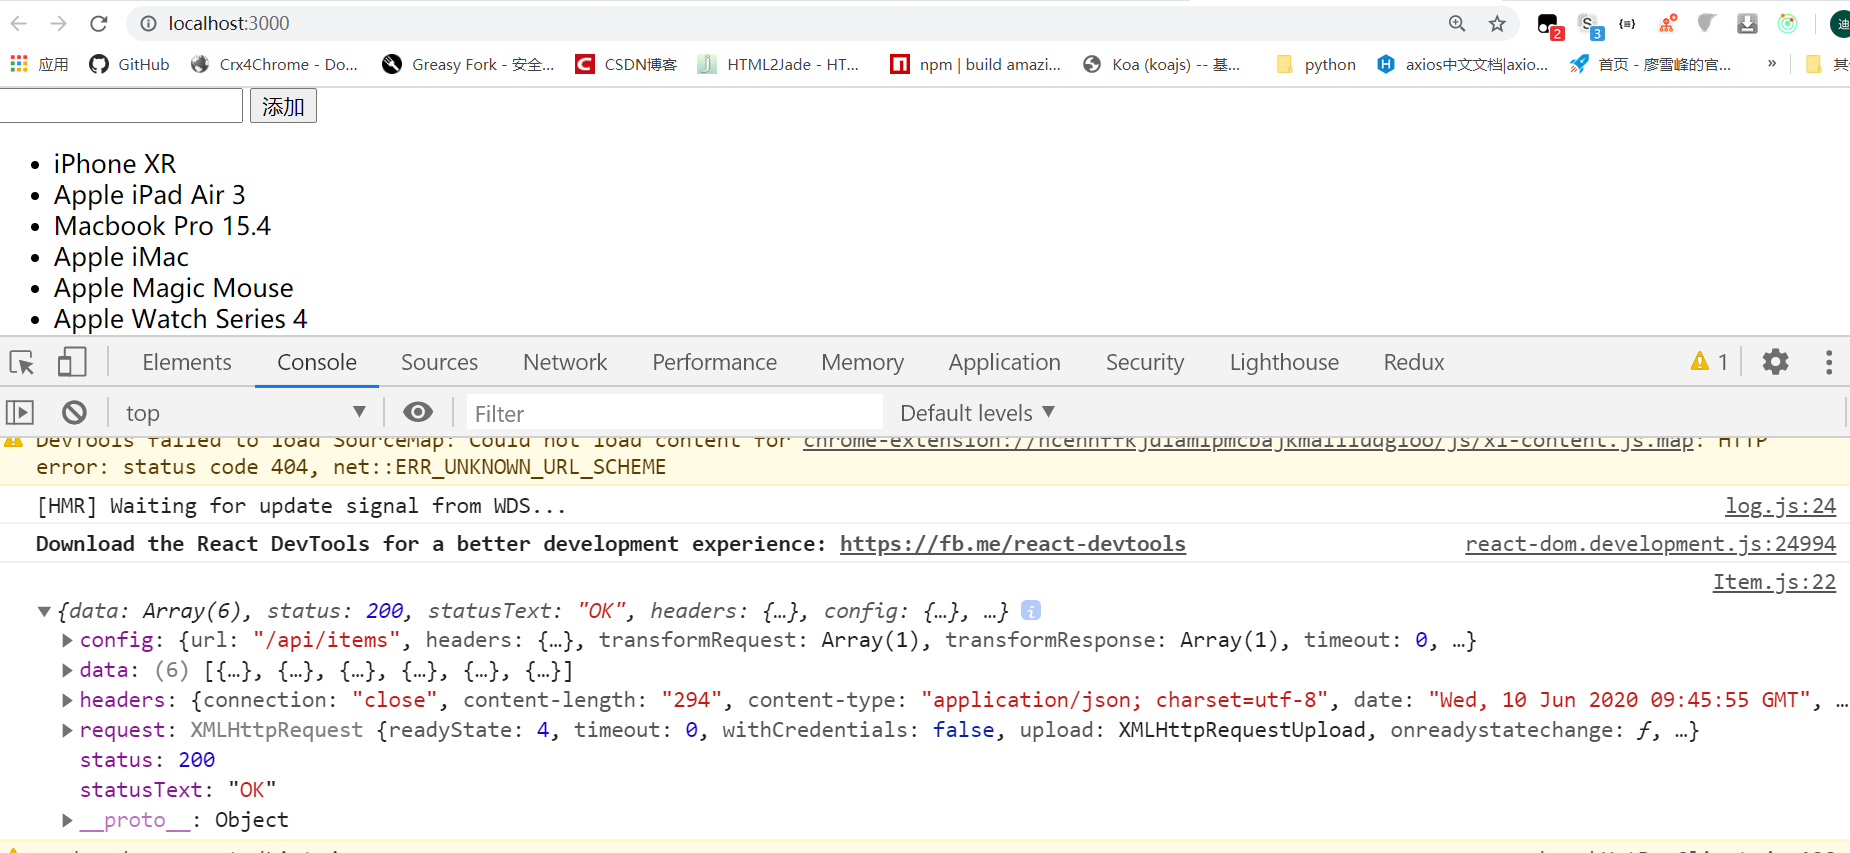Switch to the Network tab
1850x853 pixels.
tap(565, 362)
